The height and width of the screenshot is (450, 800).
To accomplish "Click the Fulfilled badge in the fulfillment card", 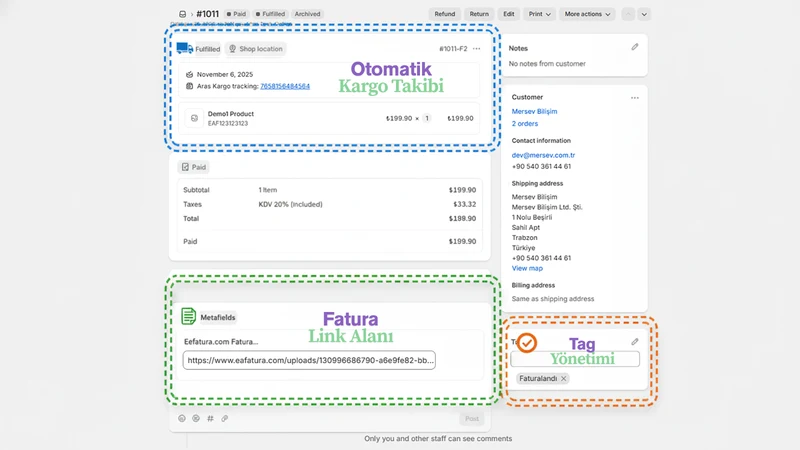I will tap(207, 49).
